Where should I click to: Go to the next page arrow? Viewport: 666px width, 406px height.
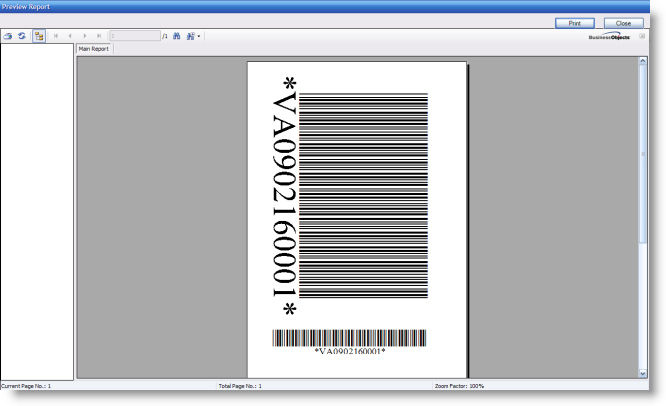[x=85, y=36]
